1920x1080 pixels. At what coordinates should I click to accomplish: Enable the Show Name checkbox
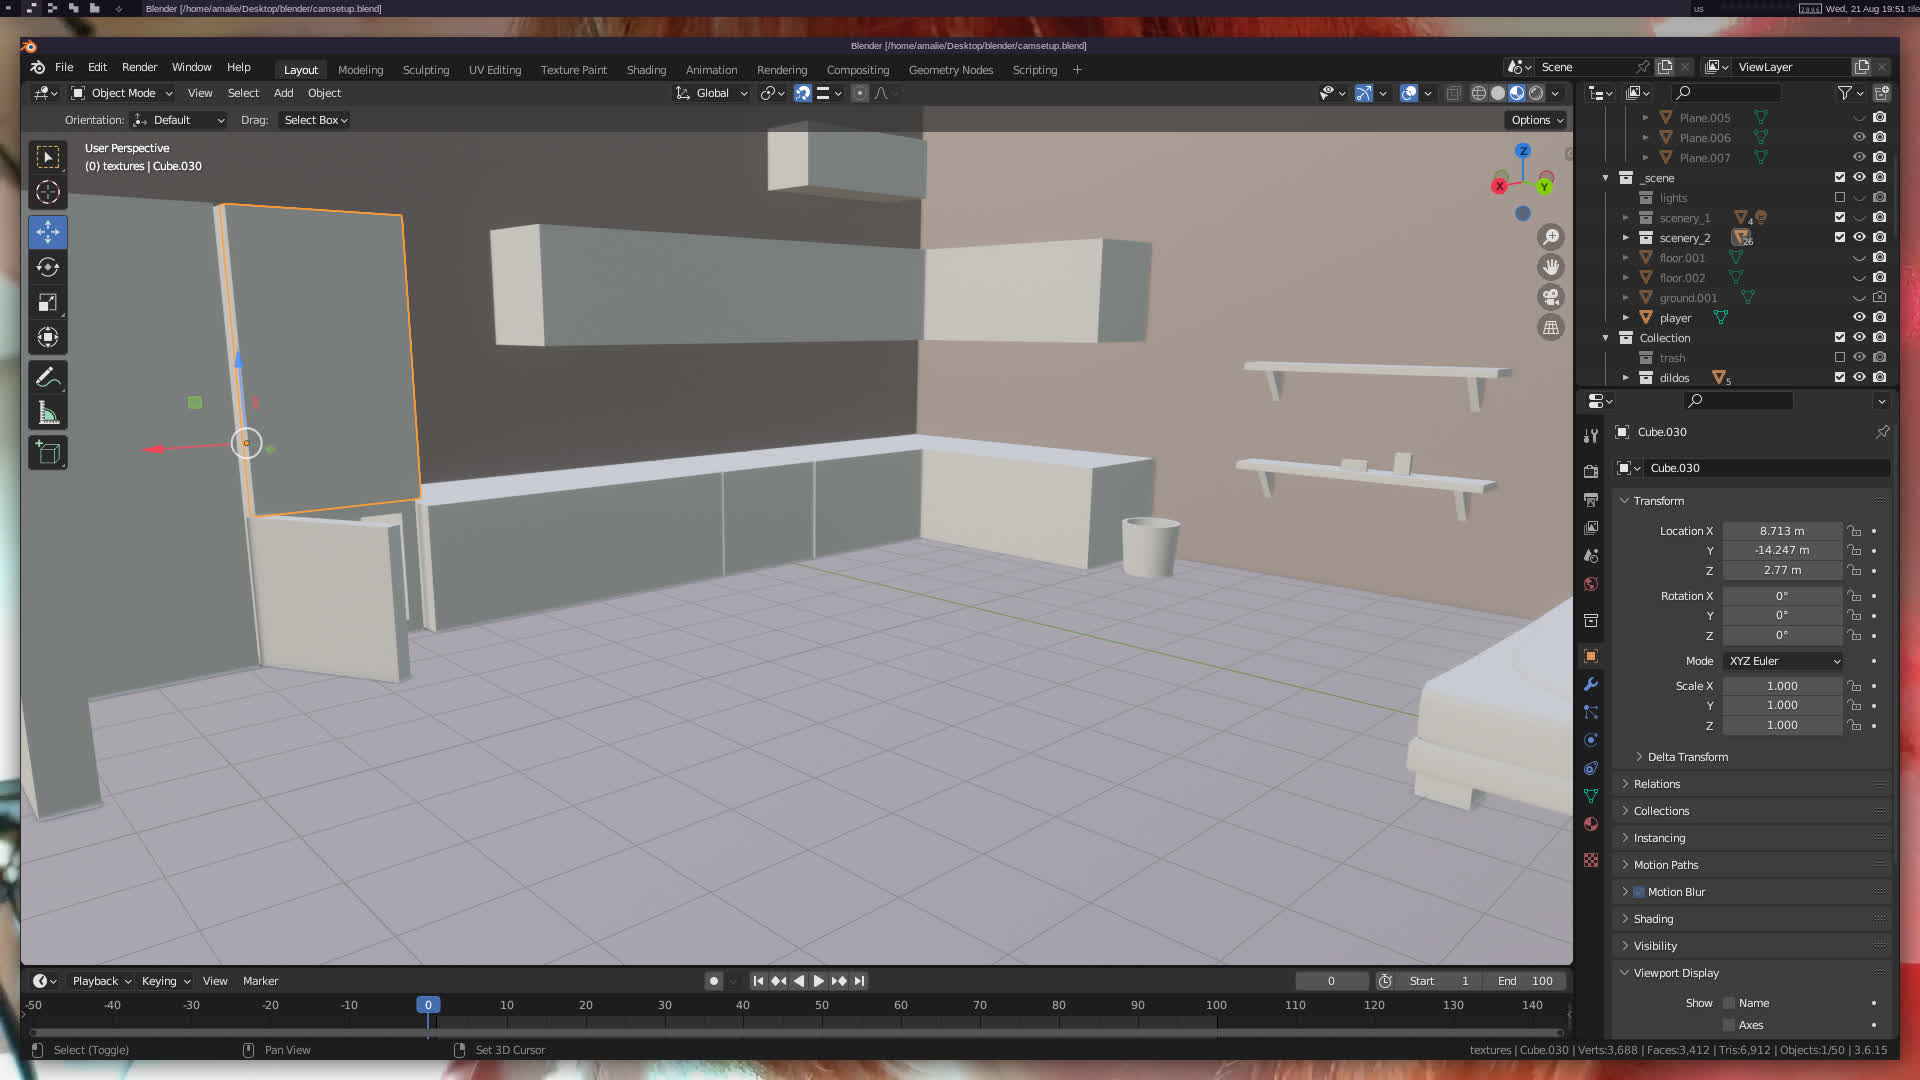(1729, 1003)
